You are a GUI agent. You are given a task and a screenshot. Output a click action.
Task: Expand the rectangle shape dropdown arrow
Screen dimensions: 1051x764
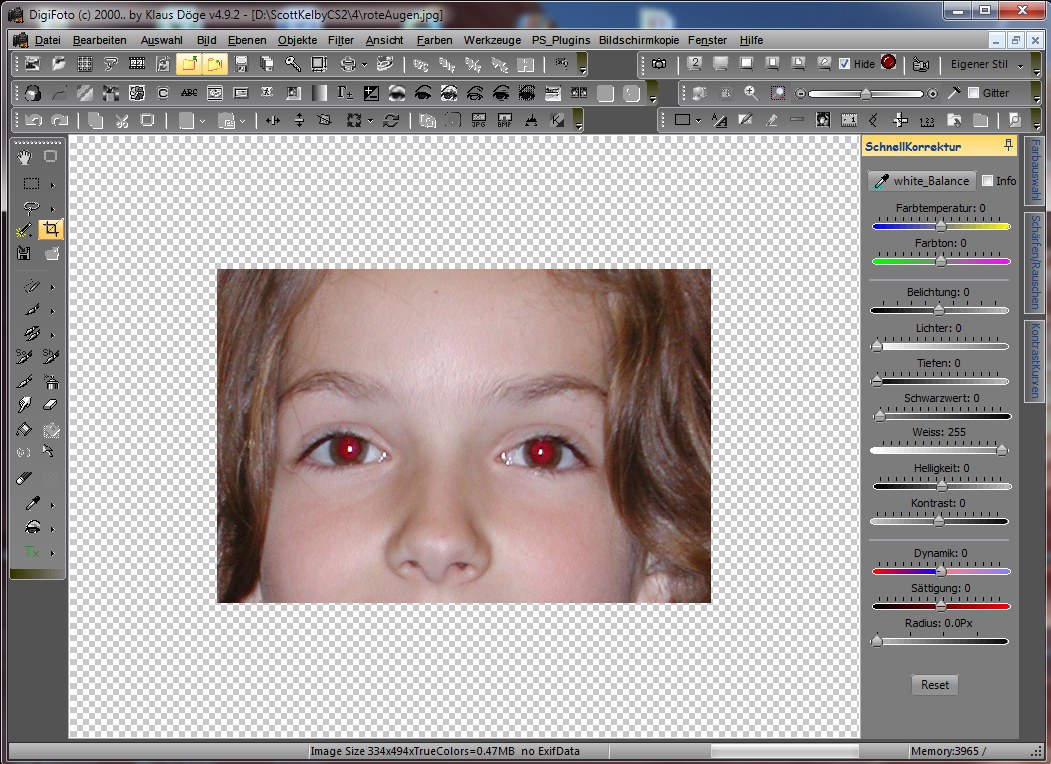(700, 120)
